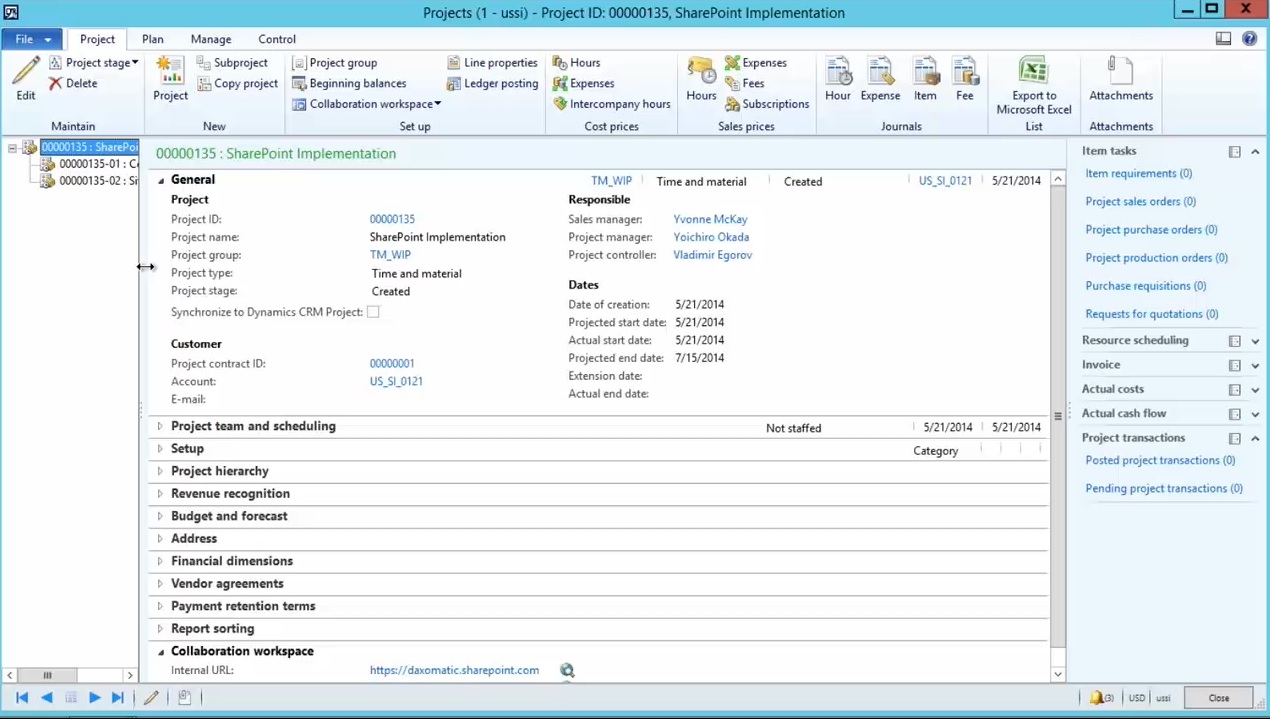Open the Fee journal
This screenshot has width=1270, height=719.
(x=964, y=78)
